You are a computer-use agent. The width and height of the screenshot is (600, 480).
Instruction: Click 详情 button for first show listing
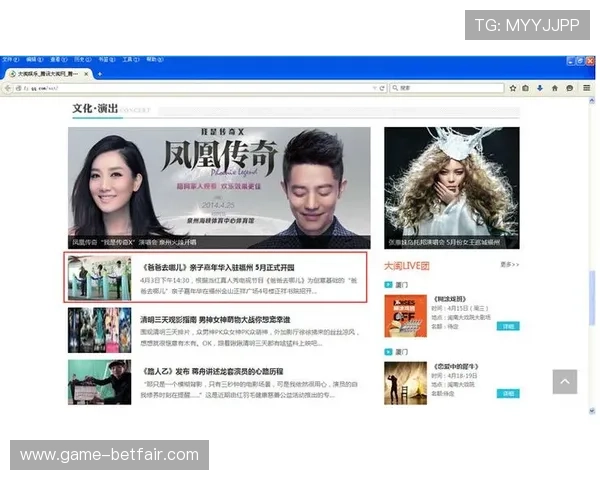pos(508,326)
